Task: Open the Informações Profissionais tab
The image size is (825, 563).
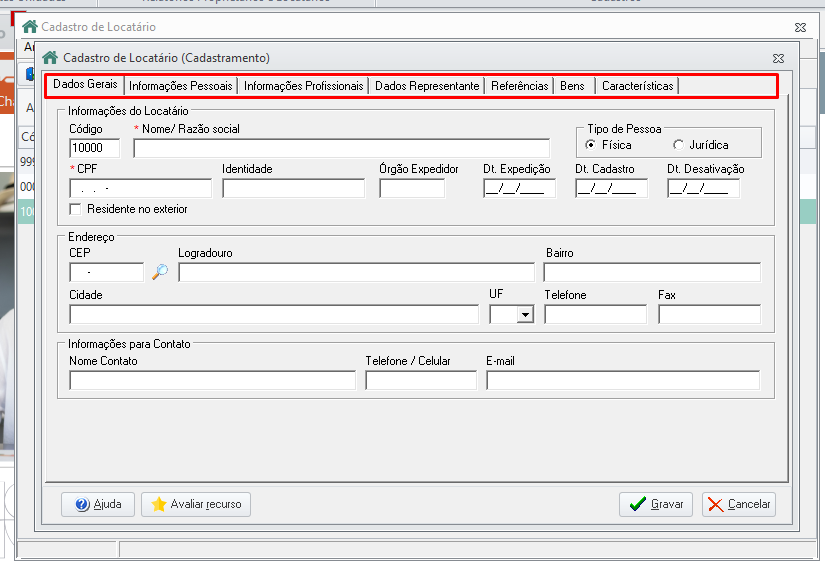Action: point(304,86)
